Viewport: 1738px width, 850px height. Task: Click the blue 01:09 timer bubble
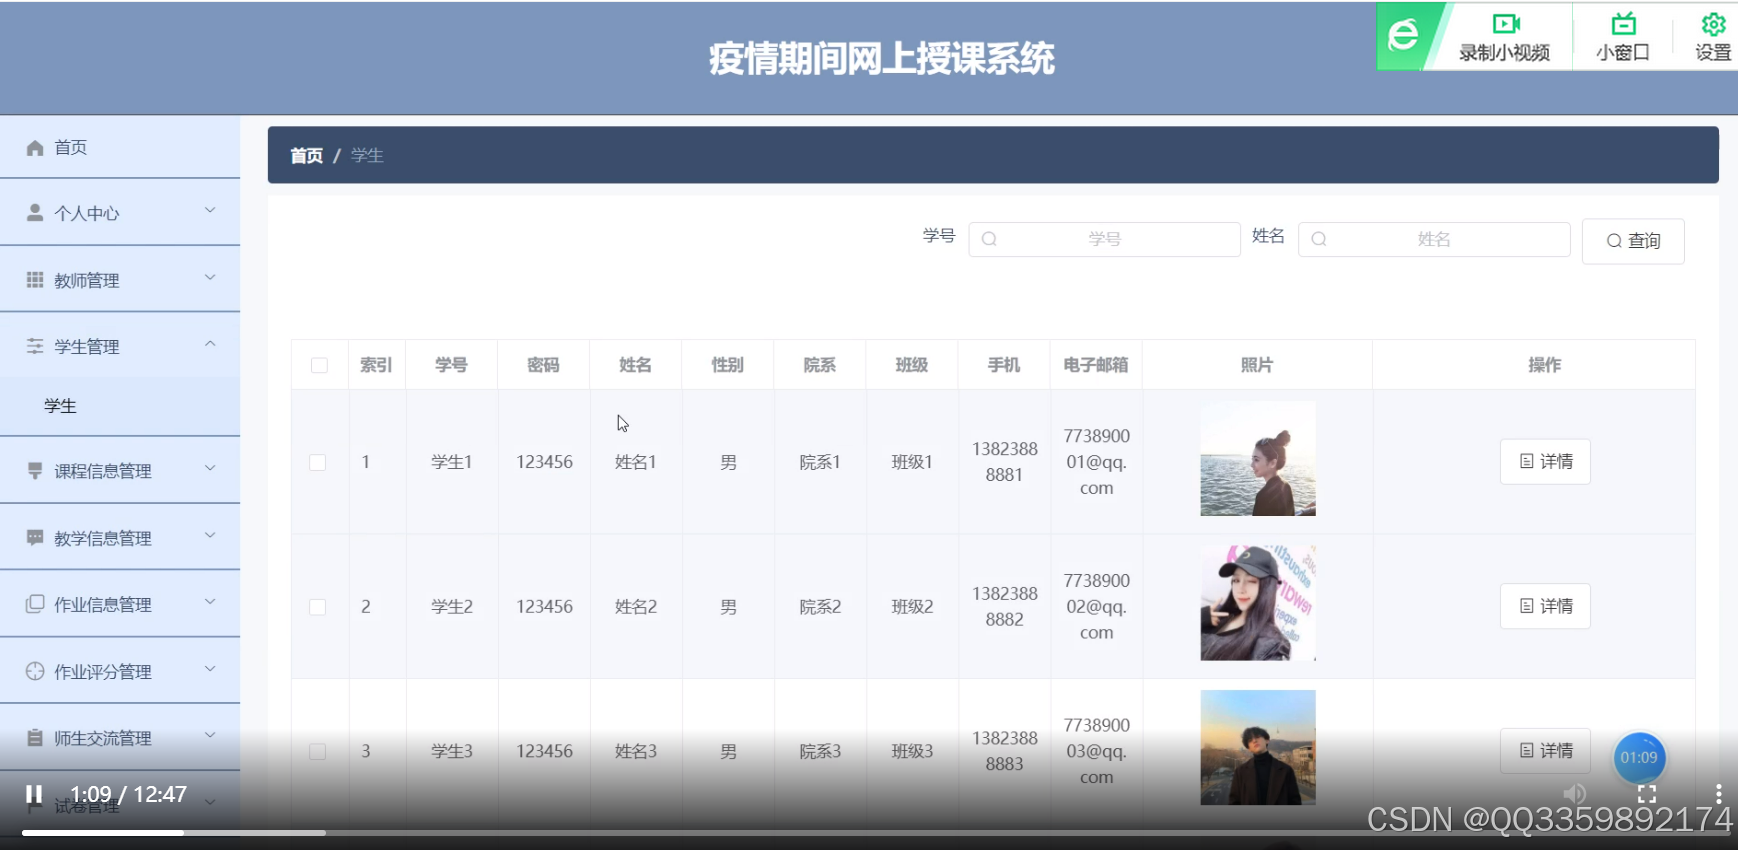[x=1639, y=758]
